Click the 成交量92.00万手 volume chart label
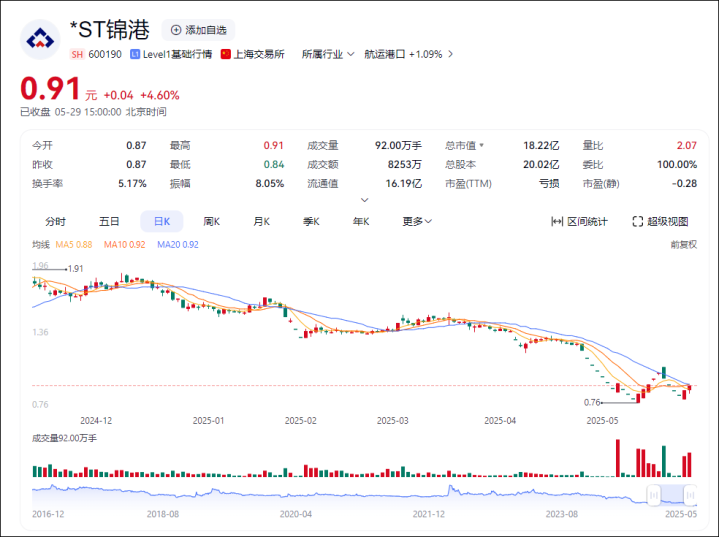Viewport: 719px width, 537px height. click(x=64, y=438)
